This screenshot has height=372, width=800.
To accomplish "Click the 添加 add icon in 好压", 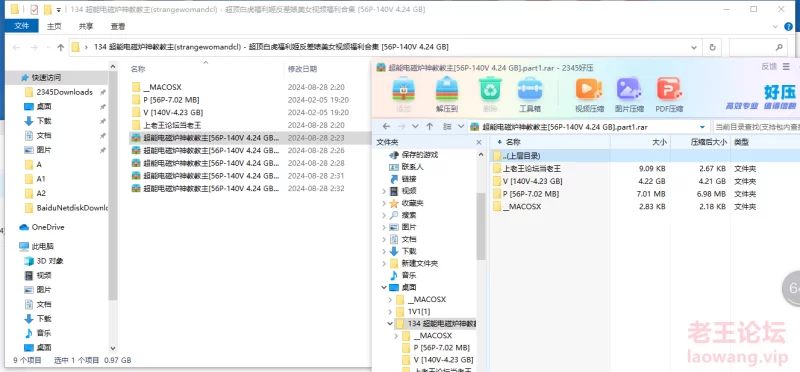I will point(403,94).
